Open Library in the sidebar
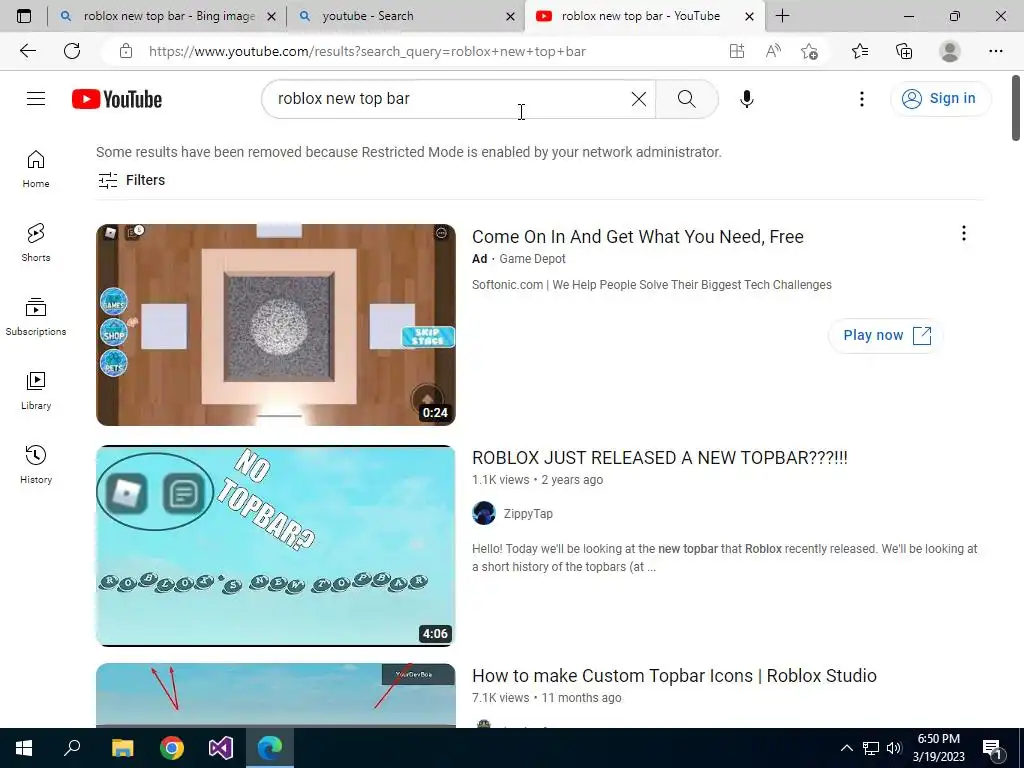The height and width of the screenshot is (768, 1024). [36, 391]
